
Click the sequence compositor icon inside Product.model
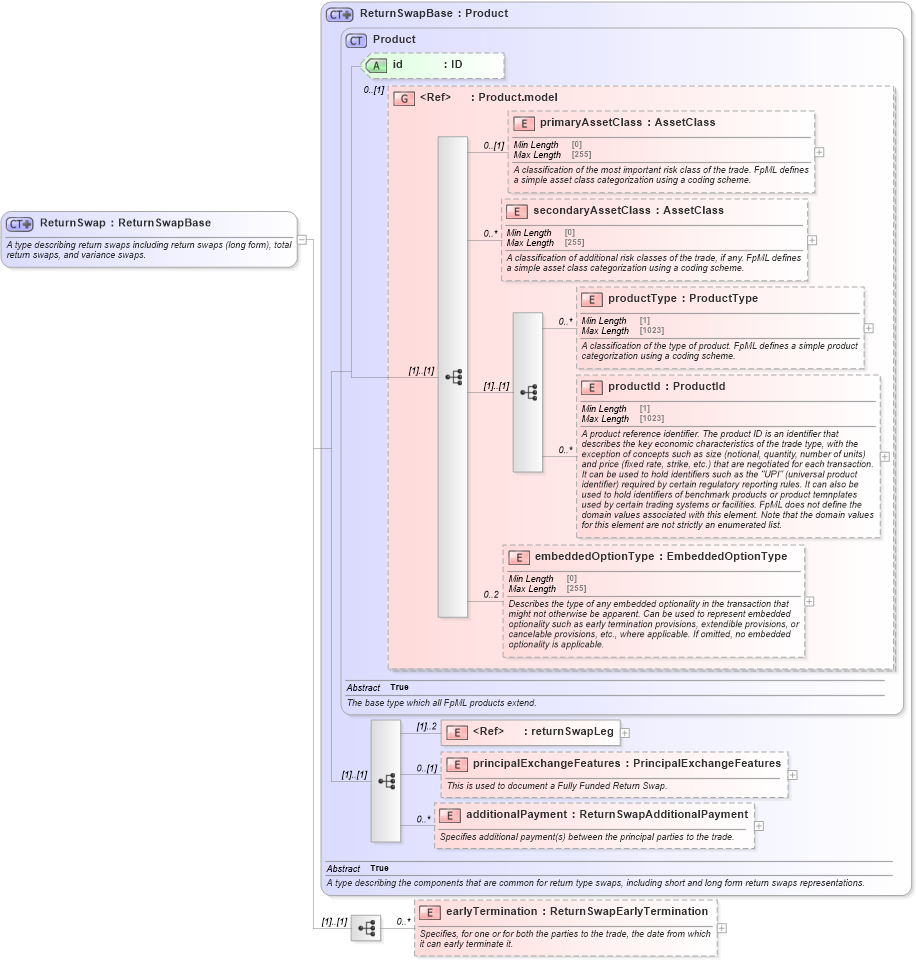[455, 378]
